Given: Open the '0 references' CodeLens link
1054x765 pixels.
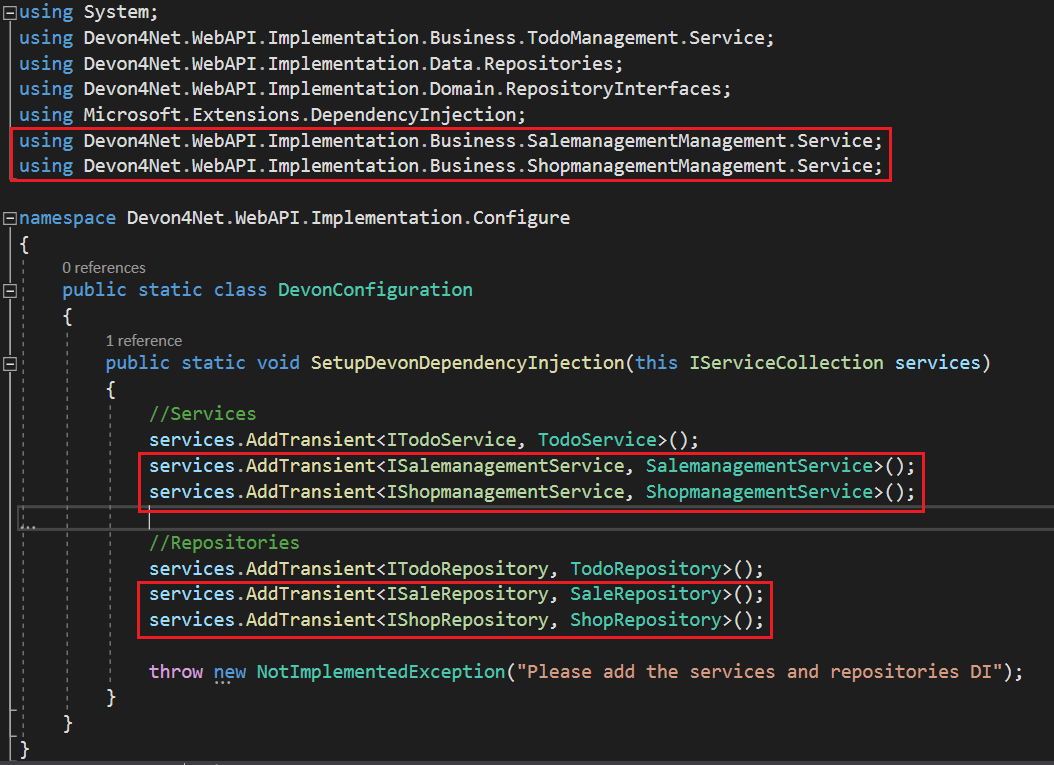Looking at the screenshot, I should (x=103, y=267).
